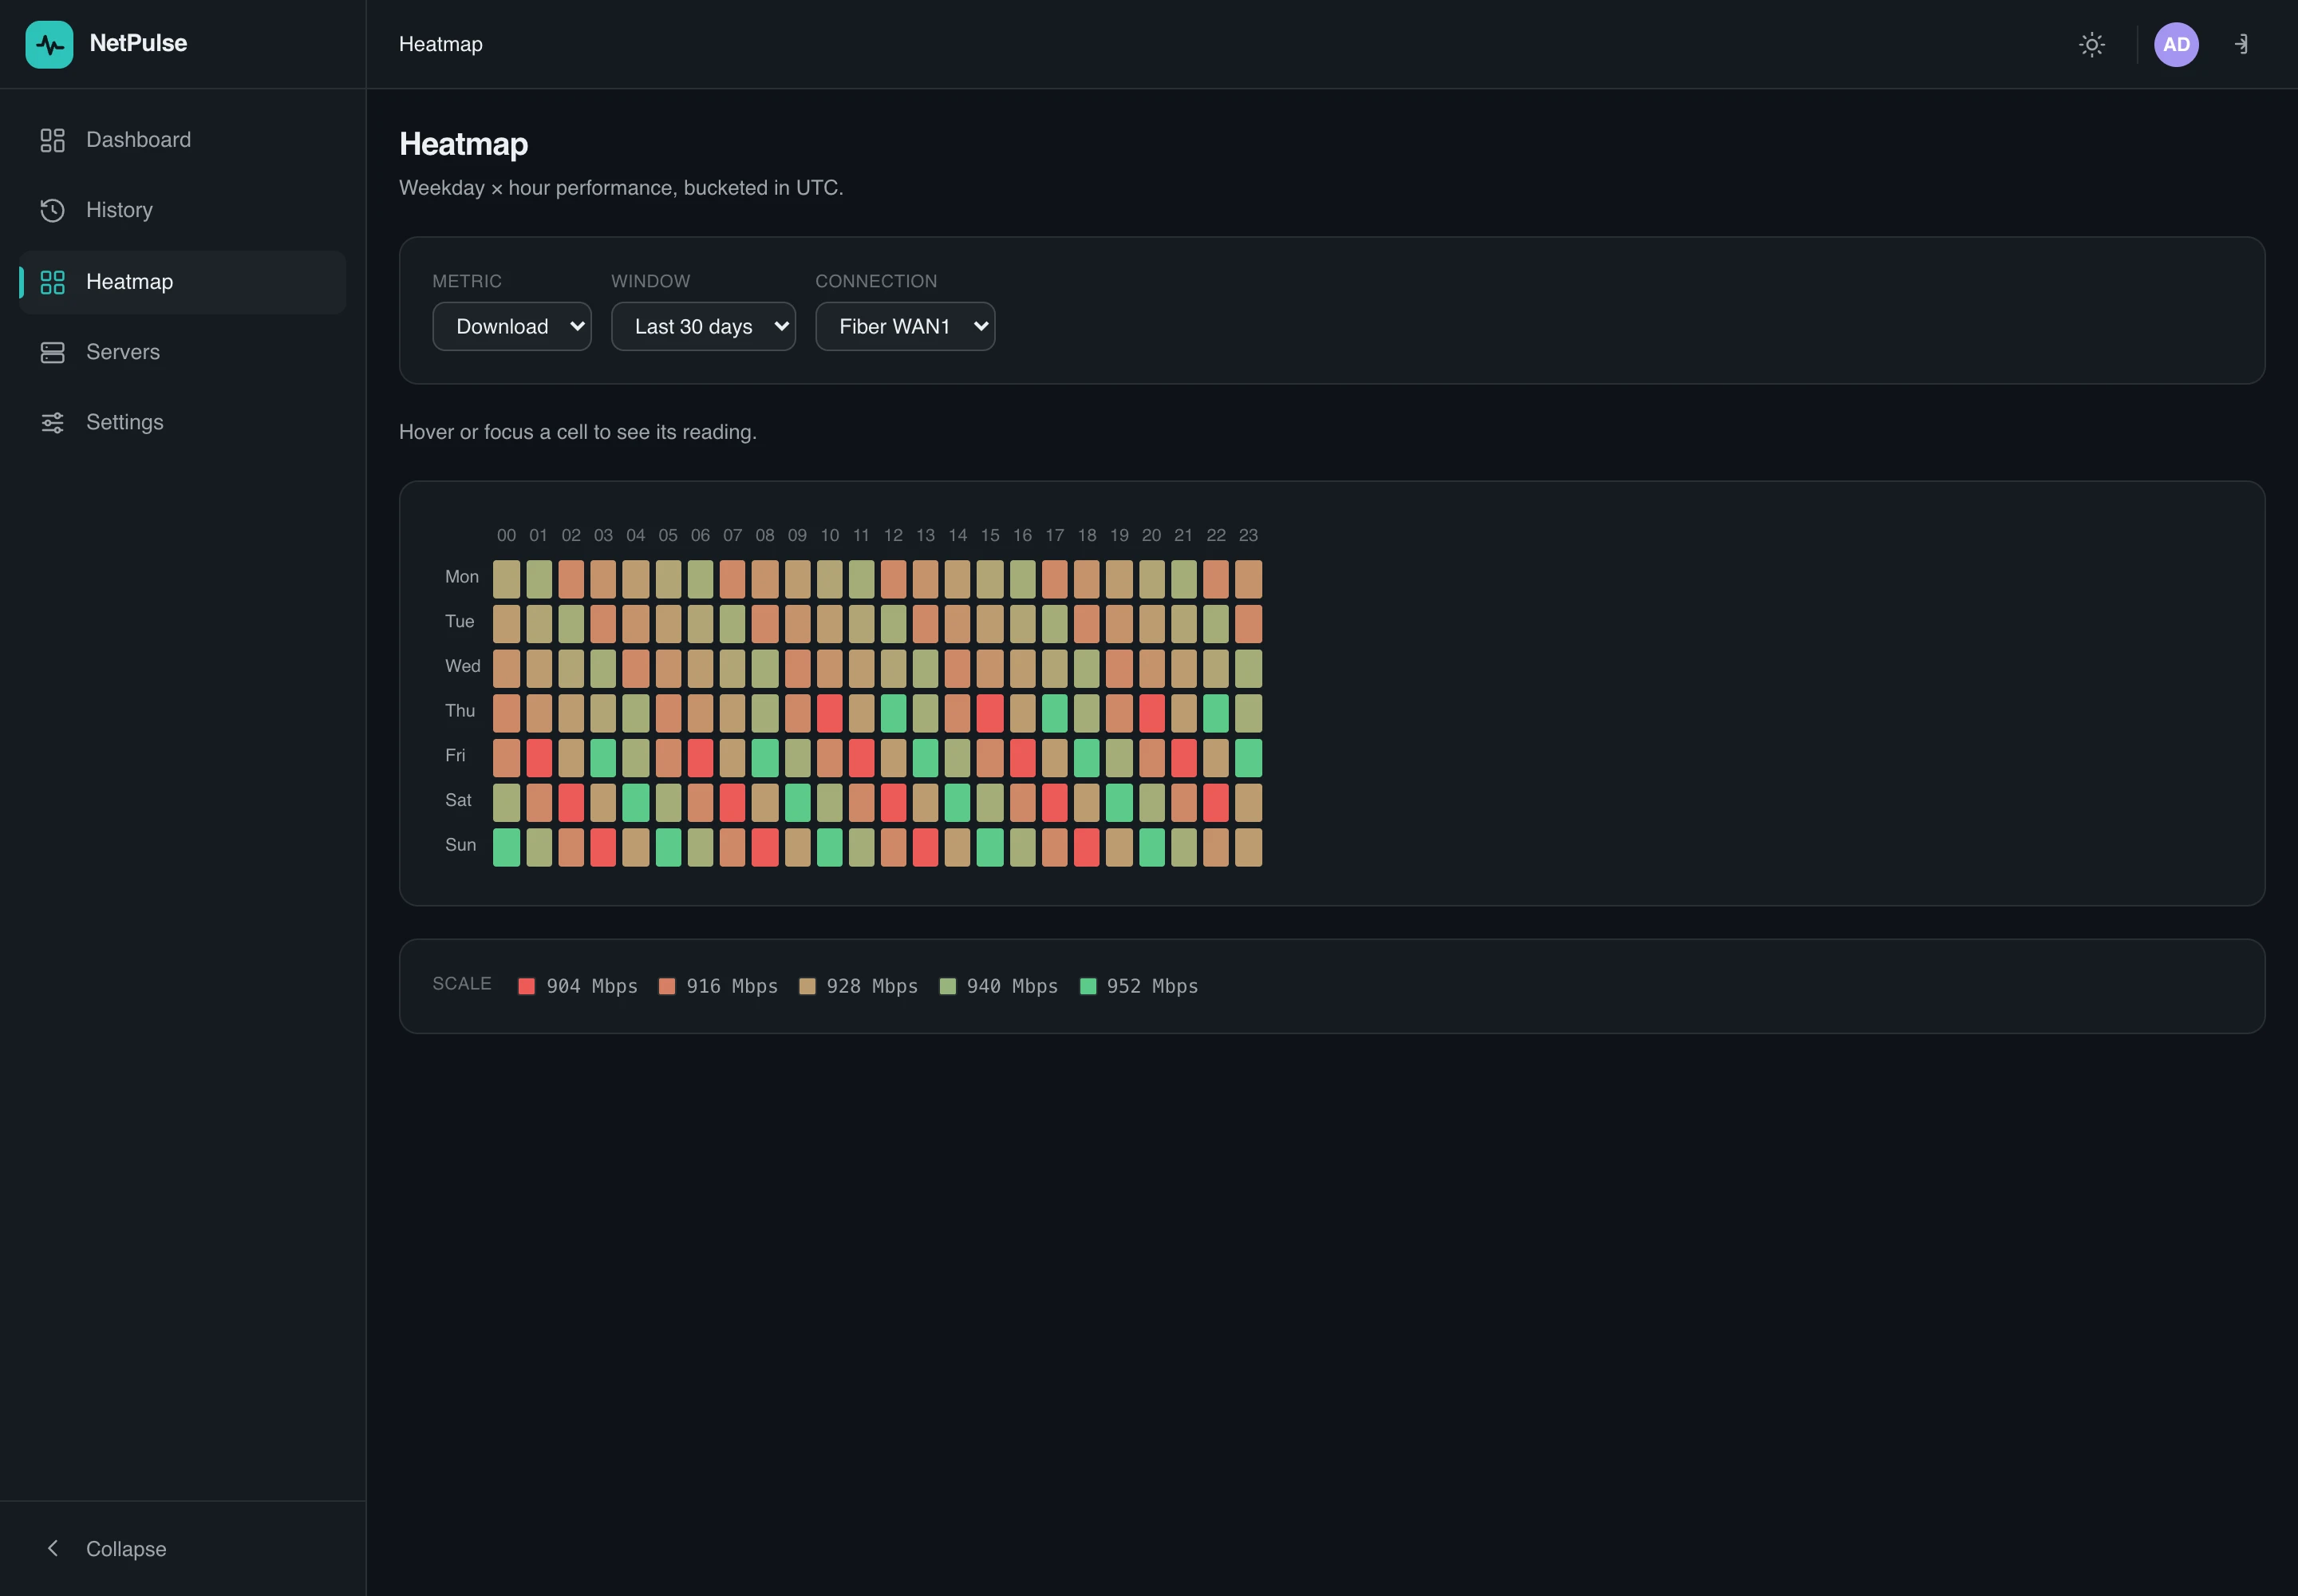Screen dimensions: 2298x1596
Task: Click the Saturday 04 hour green cell
Action: [x=635, y=803]
